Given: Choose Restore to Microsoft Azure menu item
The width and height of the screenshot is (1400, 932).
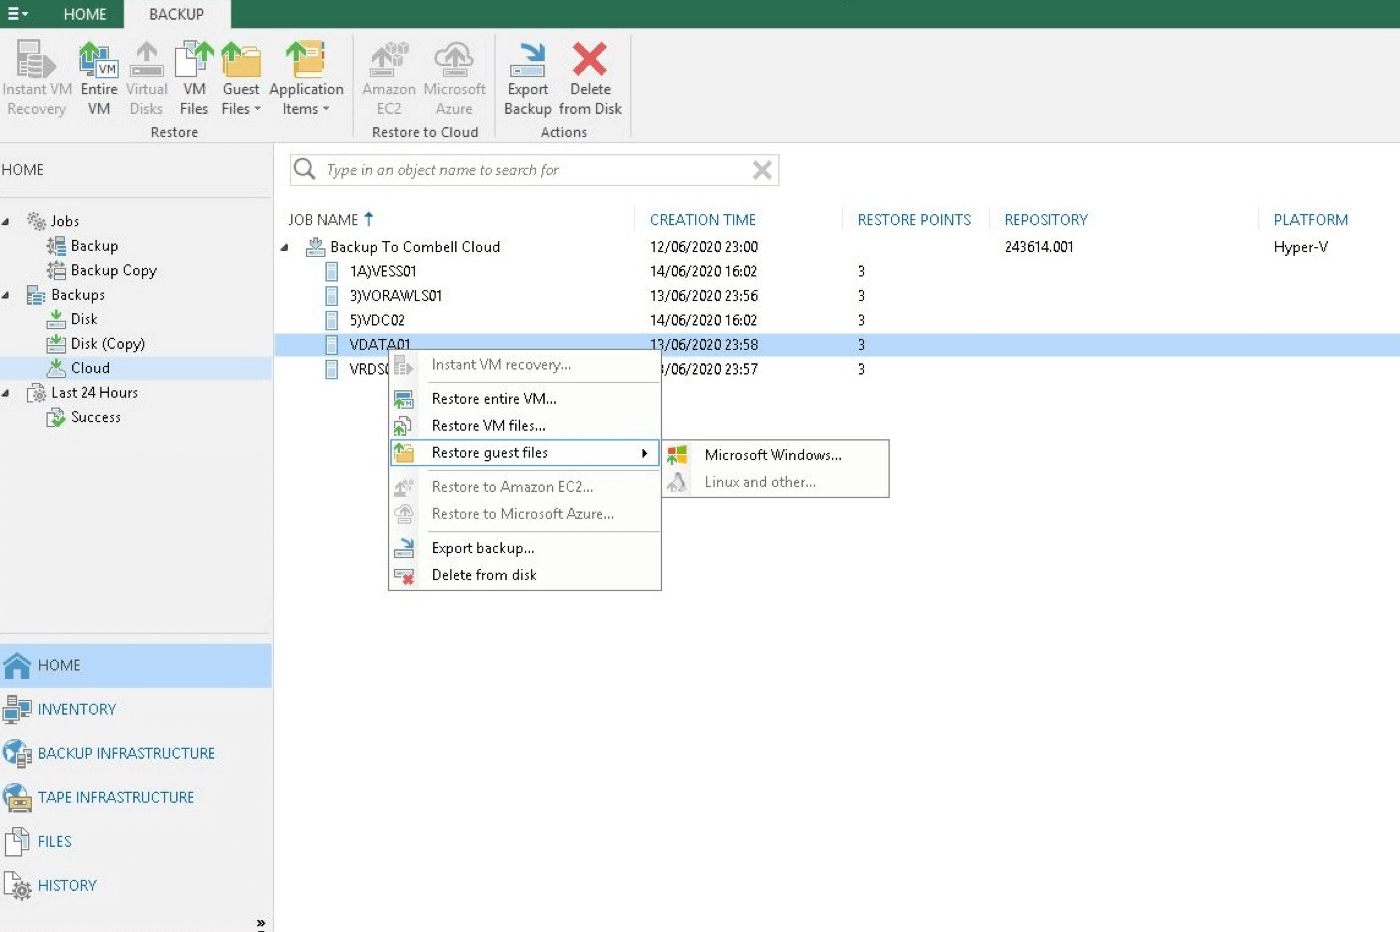Looking at the screenshot, I should 525,514.
